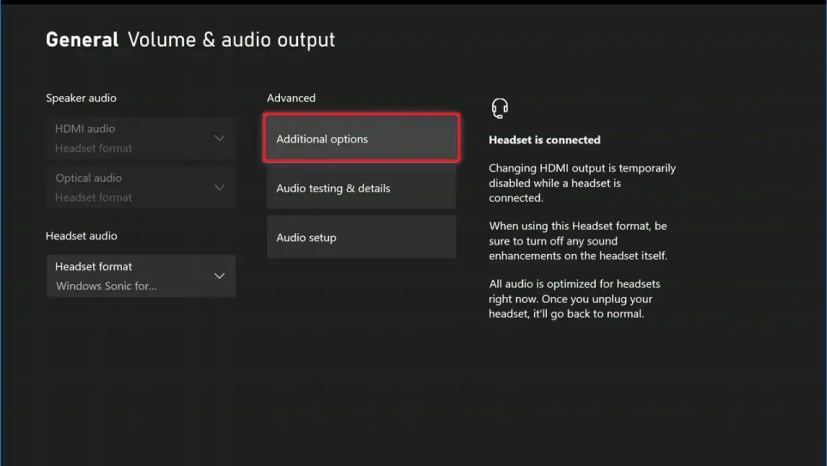Open Additional options
This screenshot has height=466, width=827.
(x=361, y=138)
